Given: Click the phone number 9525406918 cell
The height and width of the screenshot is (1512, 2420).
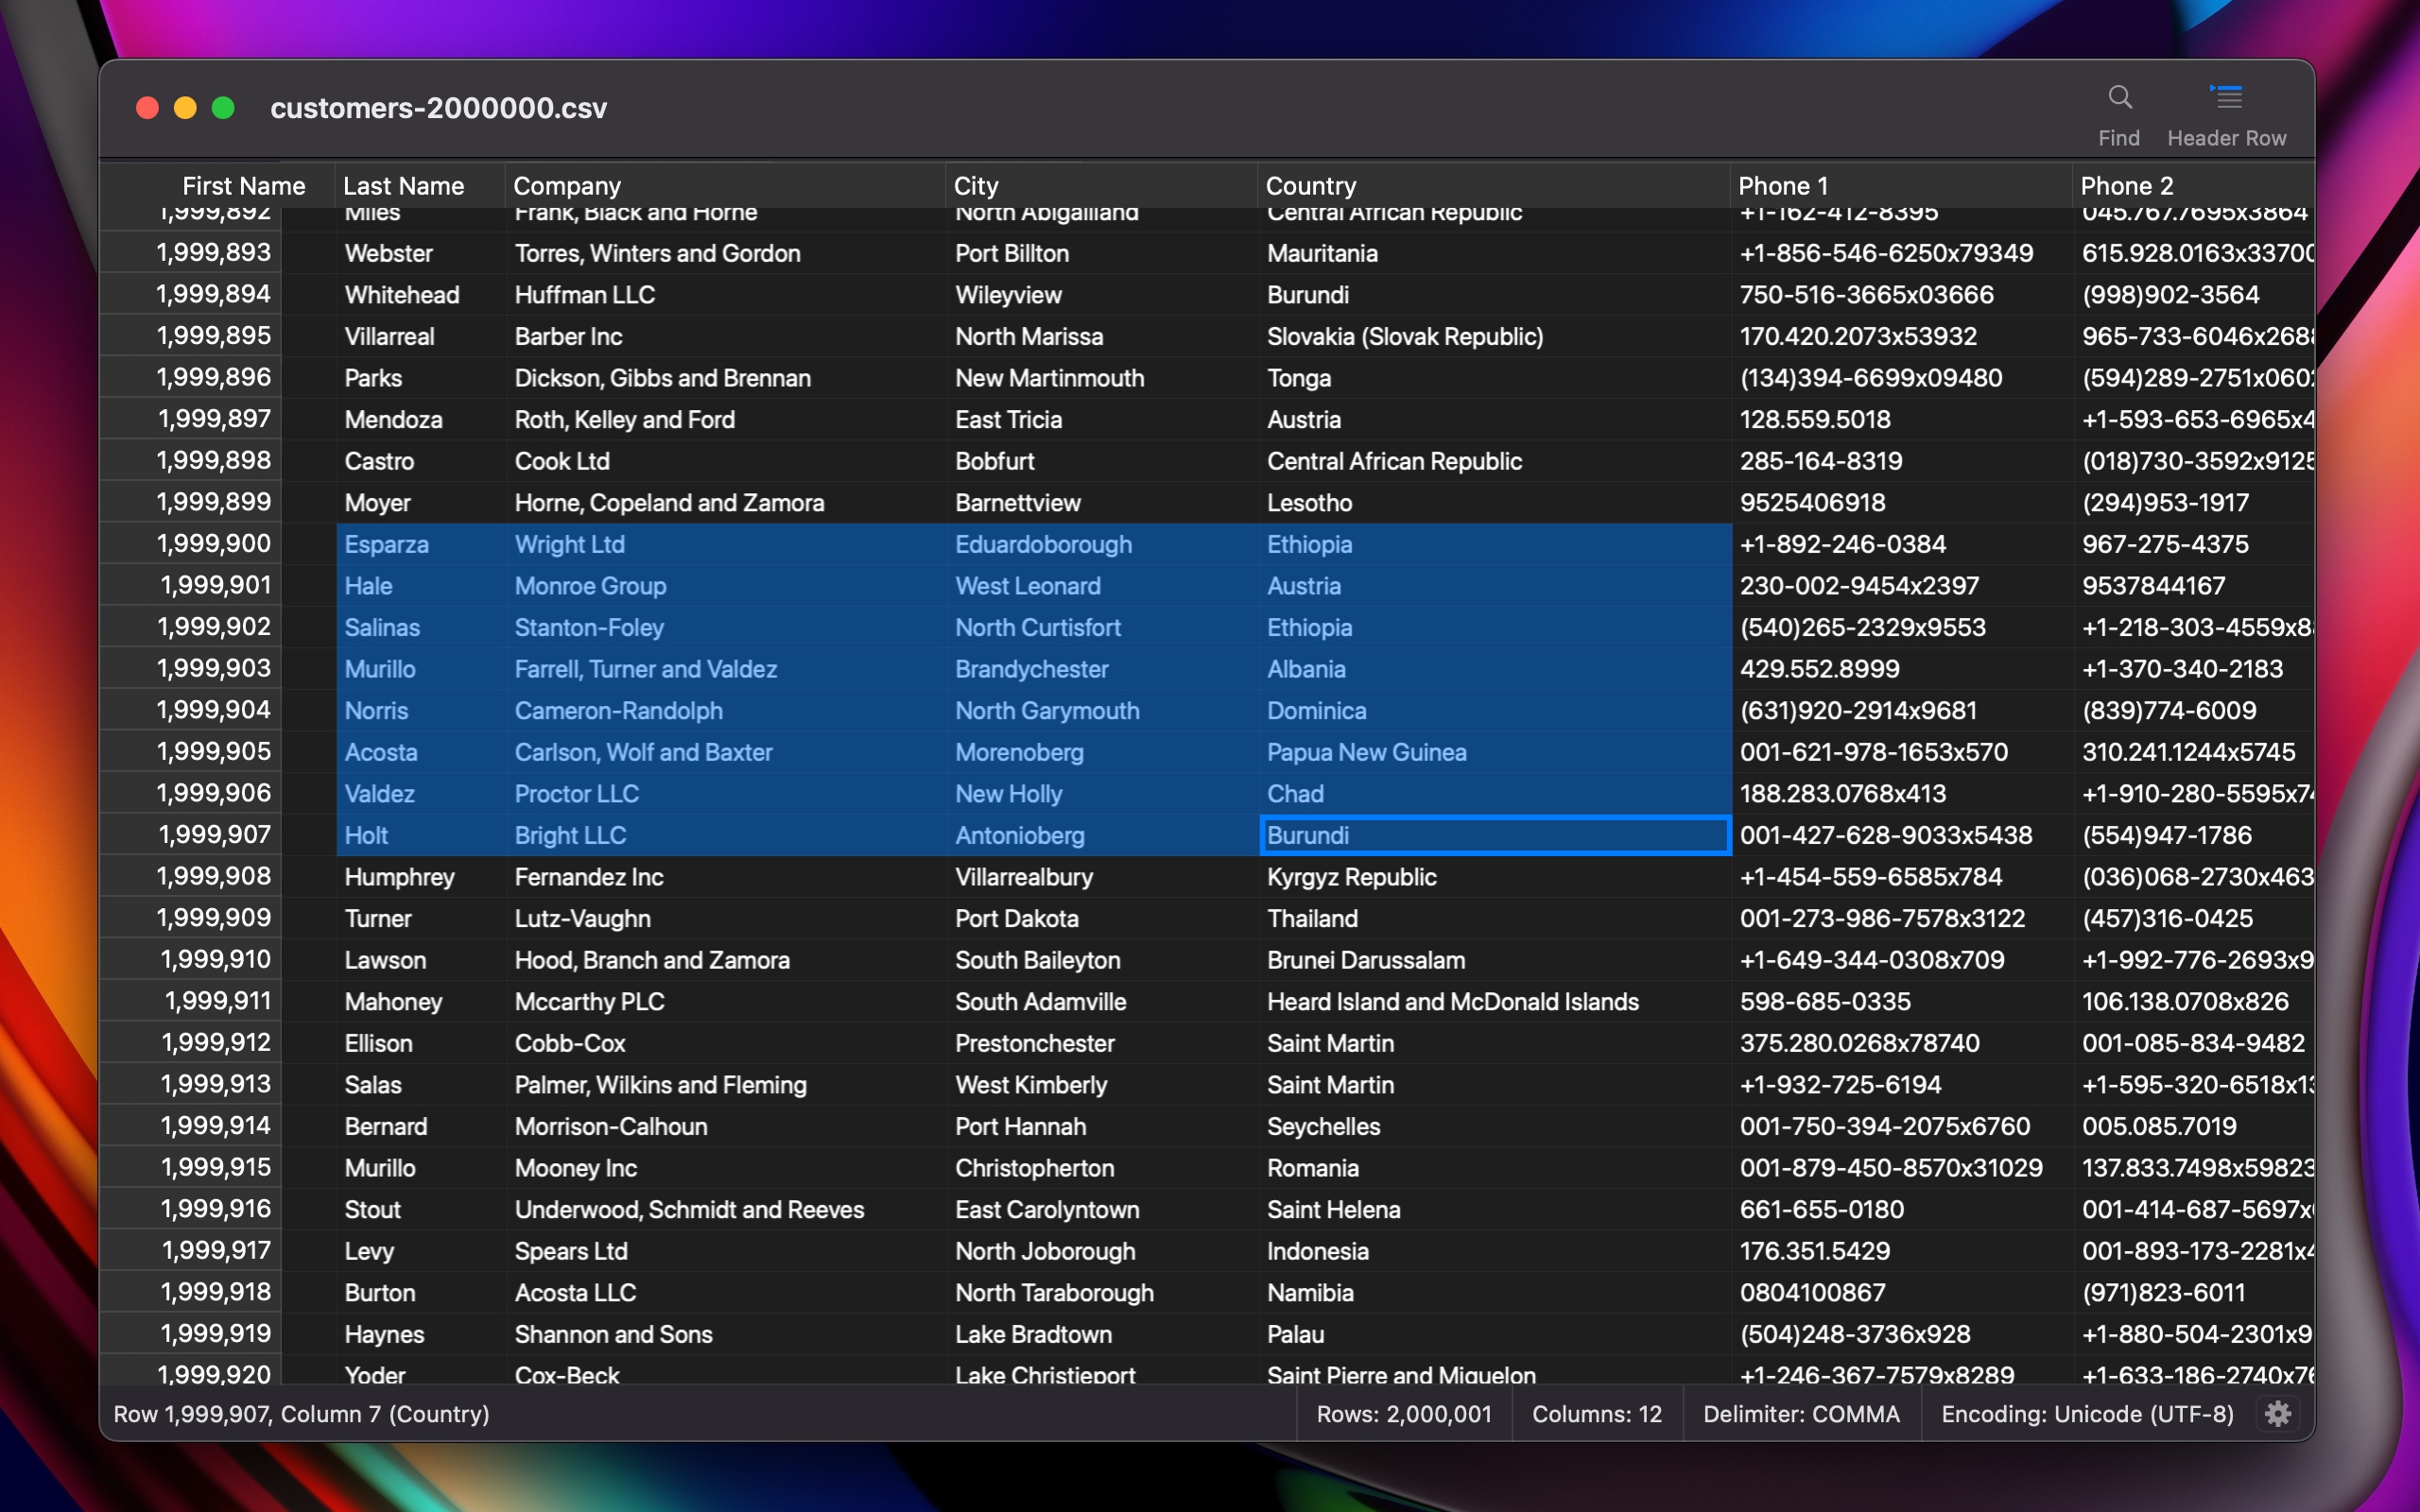Looking at the screenshot, I should click(x=1812, y=503).
